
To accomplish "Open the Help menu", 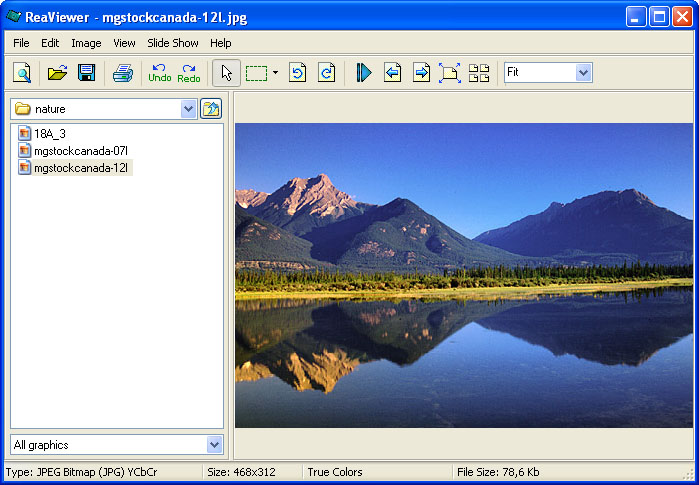I will tap(221, 43).
